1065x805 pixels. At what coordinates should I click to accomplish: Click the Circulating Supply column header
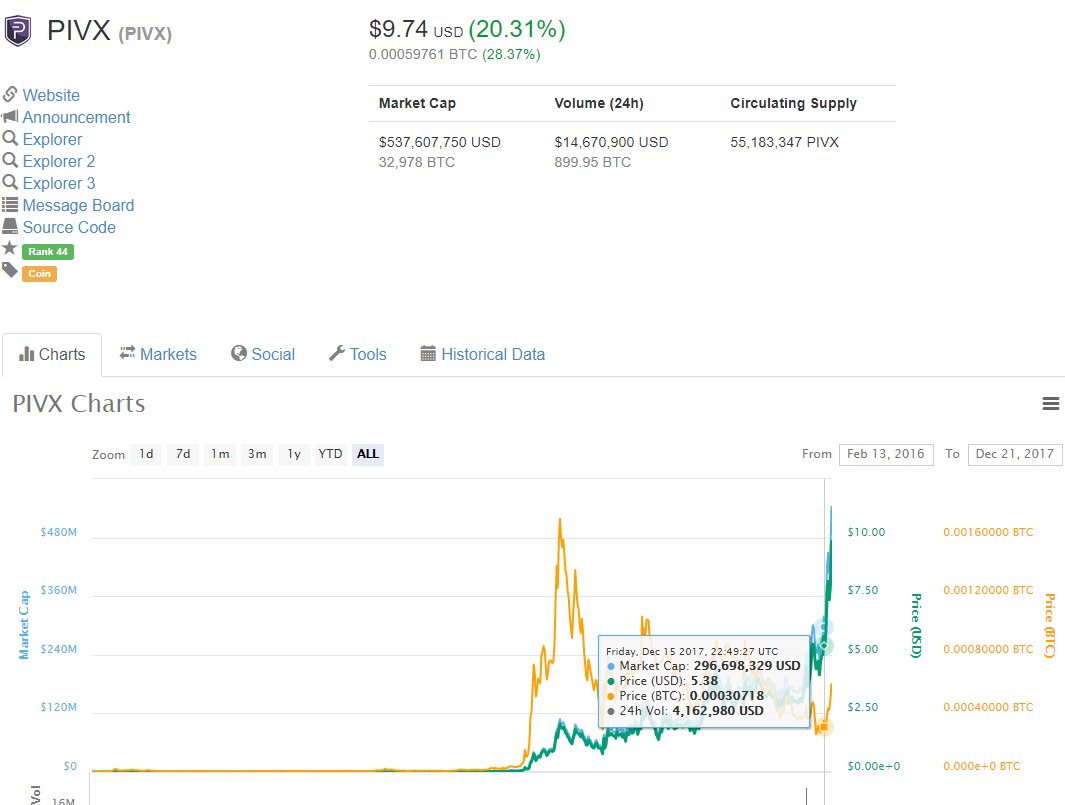coord(793,103)
